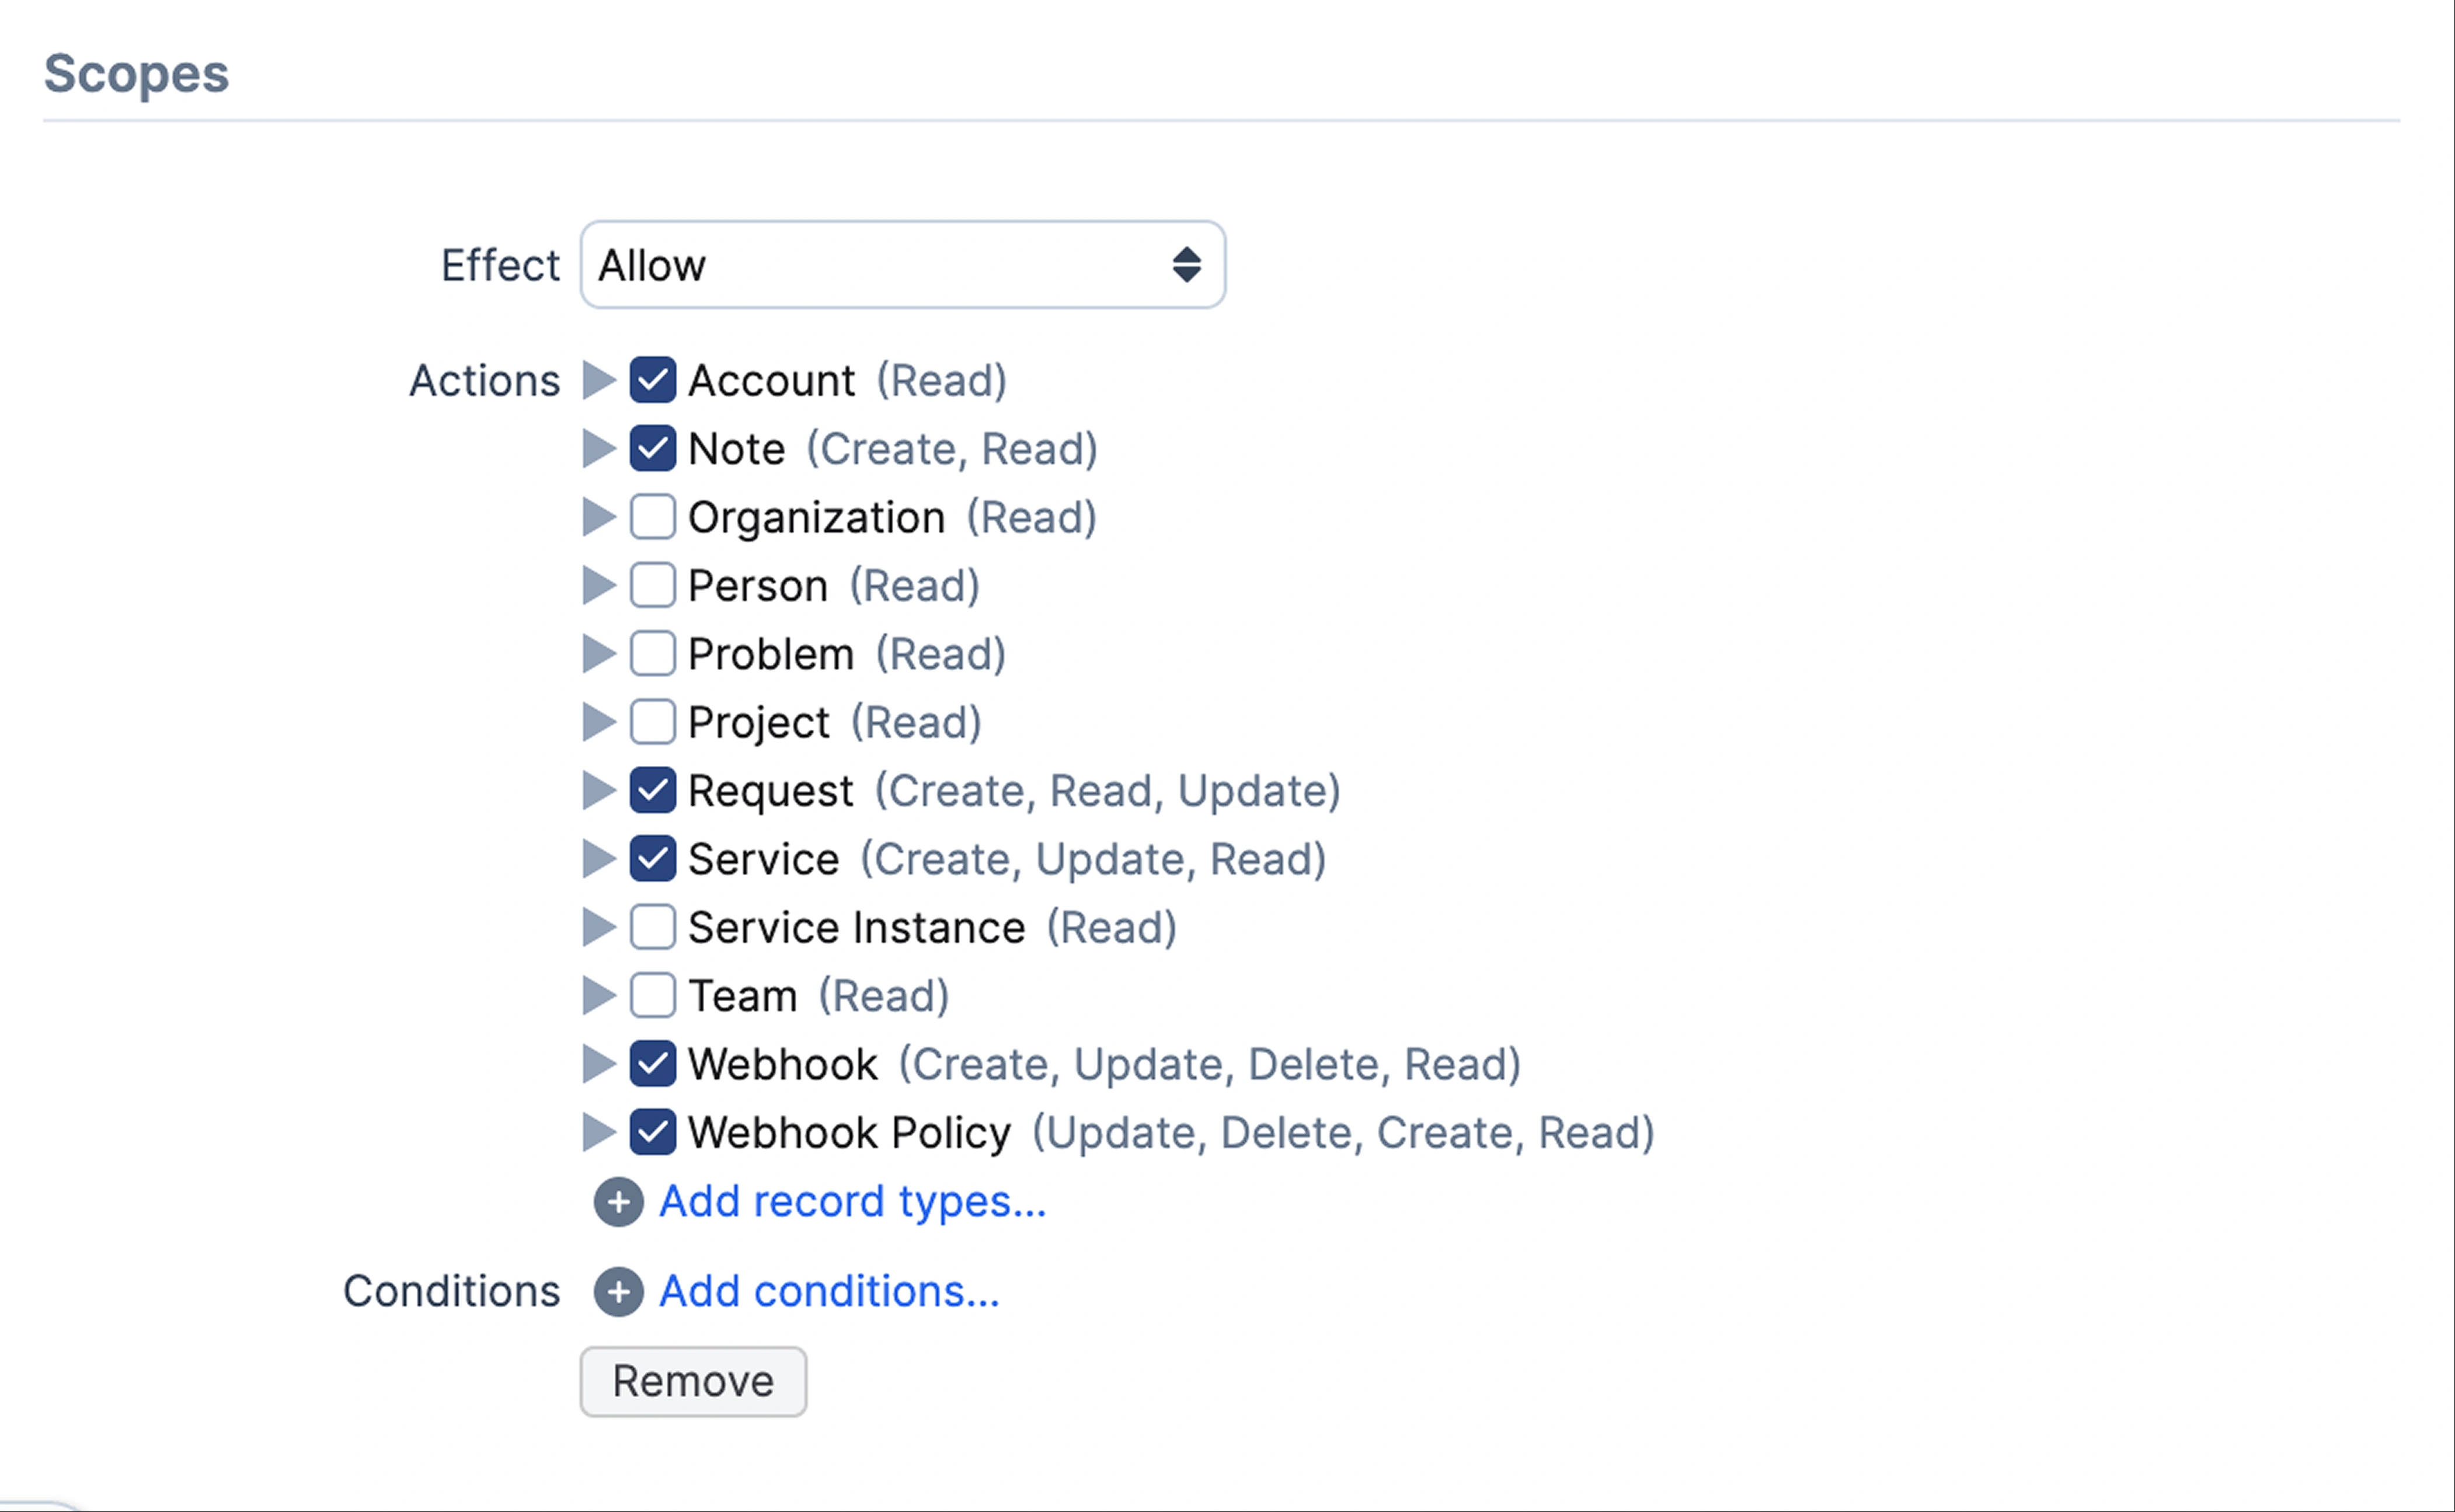
Task: Expand the Webhook Policy disclosure triangle
Action: [x=598, y=1132]
